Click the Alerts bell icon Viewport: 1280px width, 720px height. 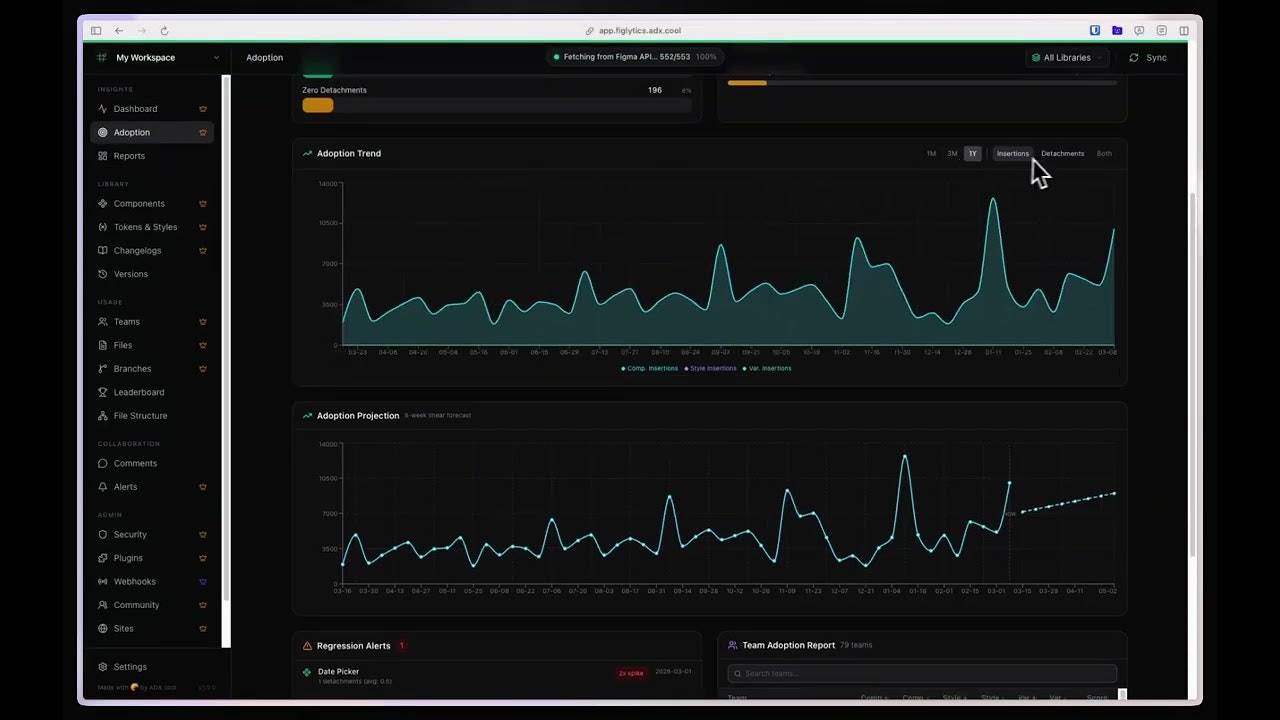tap(103, 487)
